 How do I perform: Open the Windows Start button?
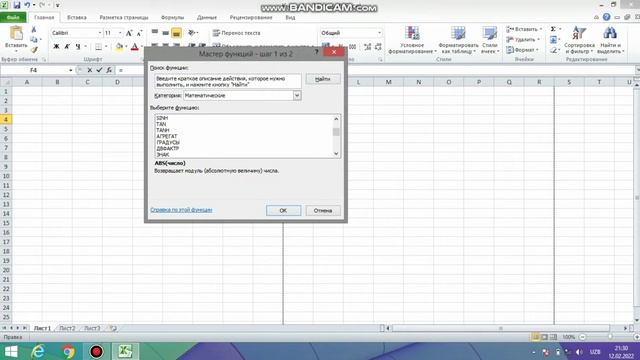point(11,351)
